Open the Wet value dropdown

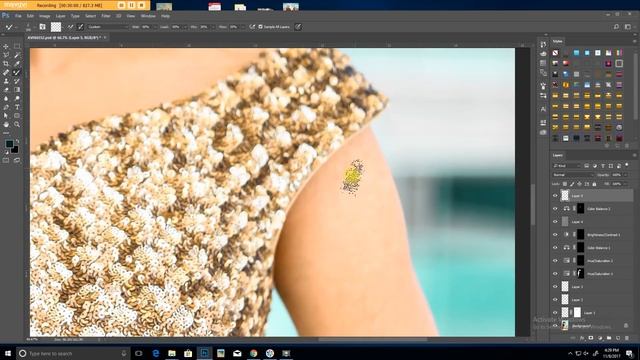point(156,27)
